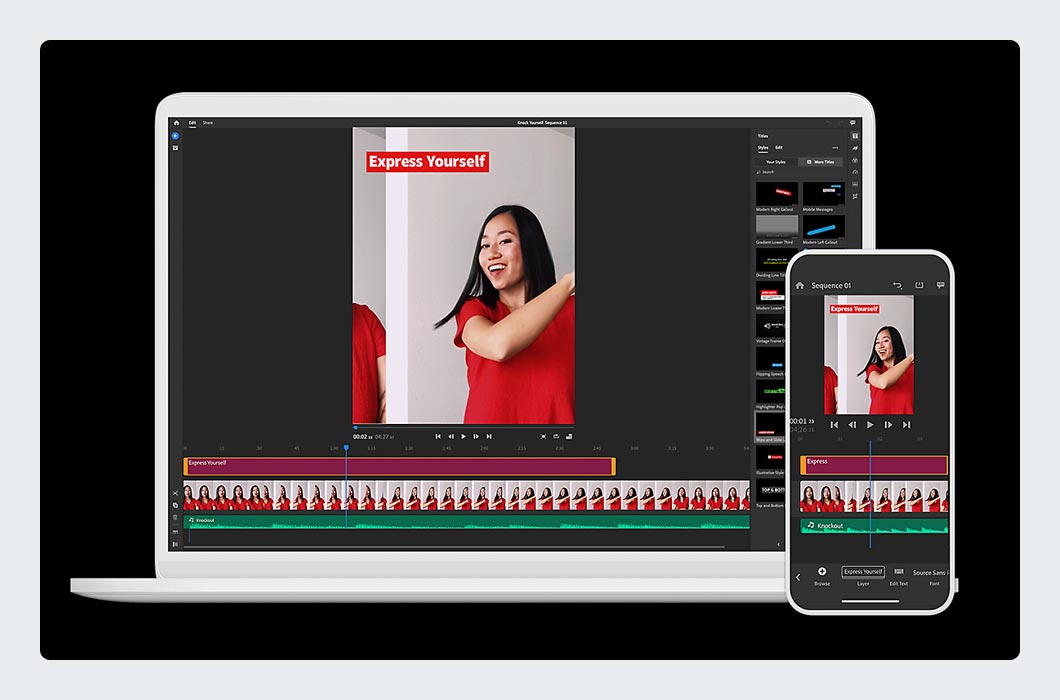Viewport: 1060px width, 700px height.
Task: Open the Speed gauge icon in right rail
Action: [855, 172]
